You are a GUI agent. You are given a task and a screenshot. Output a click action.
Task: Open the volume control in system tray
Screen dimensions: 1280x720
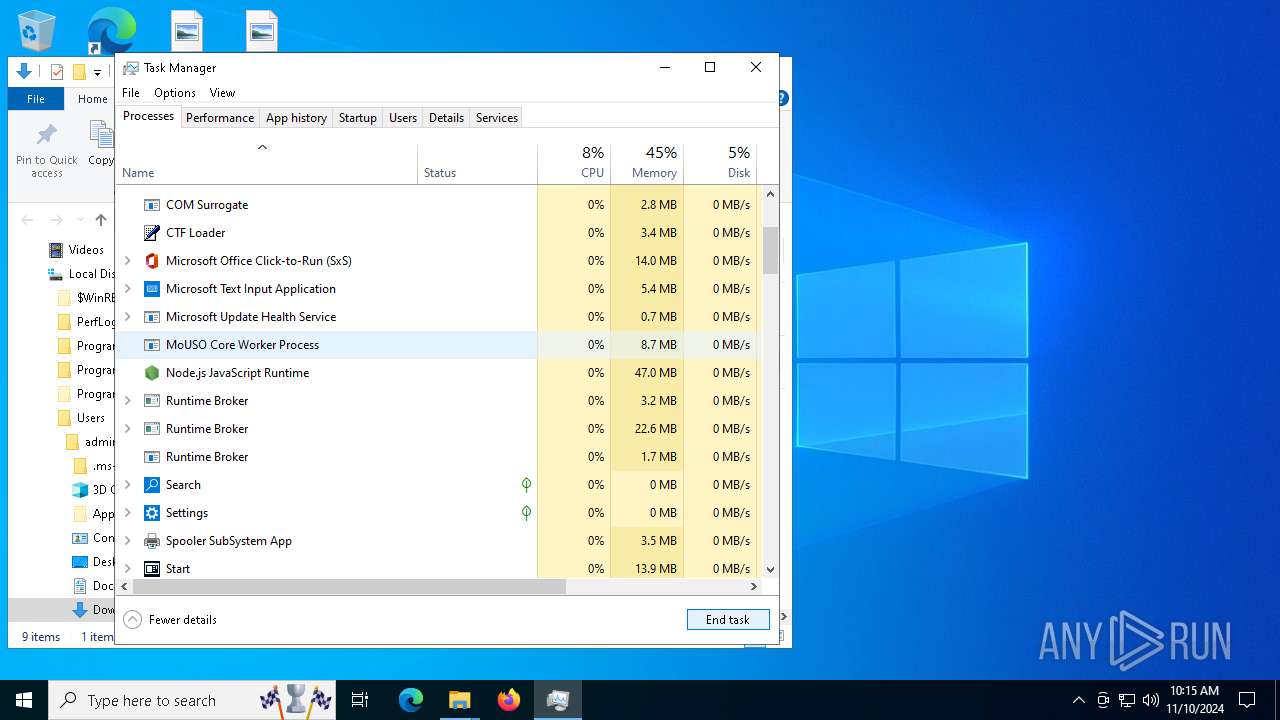(x=1151, y=700)
